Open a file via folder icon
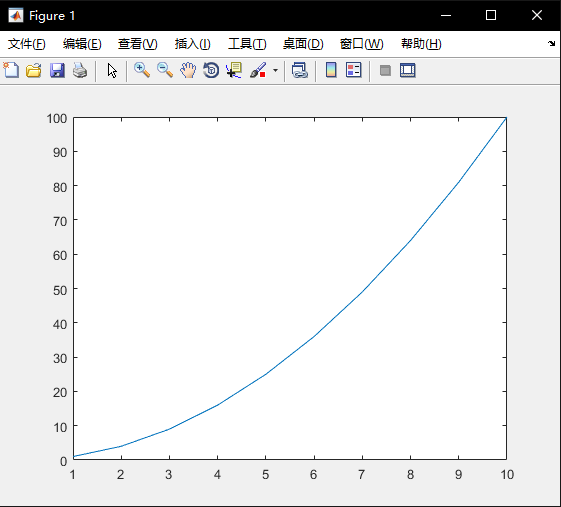561x507 pixels. coord(34,70)
